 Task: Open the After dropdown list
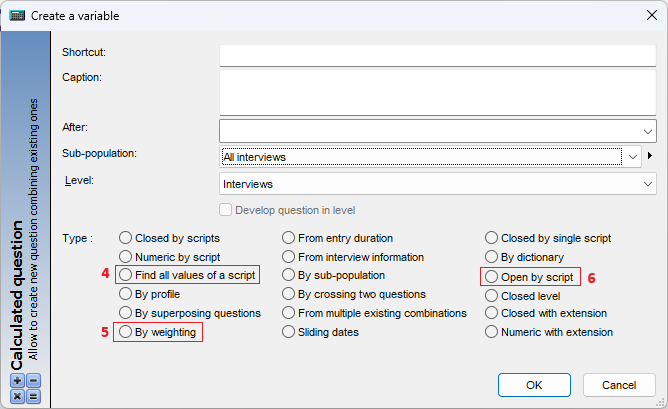tap(438, 131)
